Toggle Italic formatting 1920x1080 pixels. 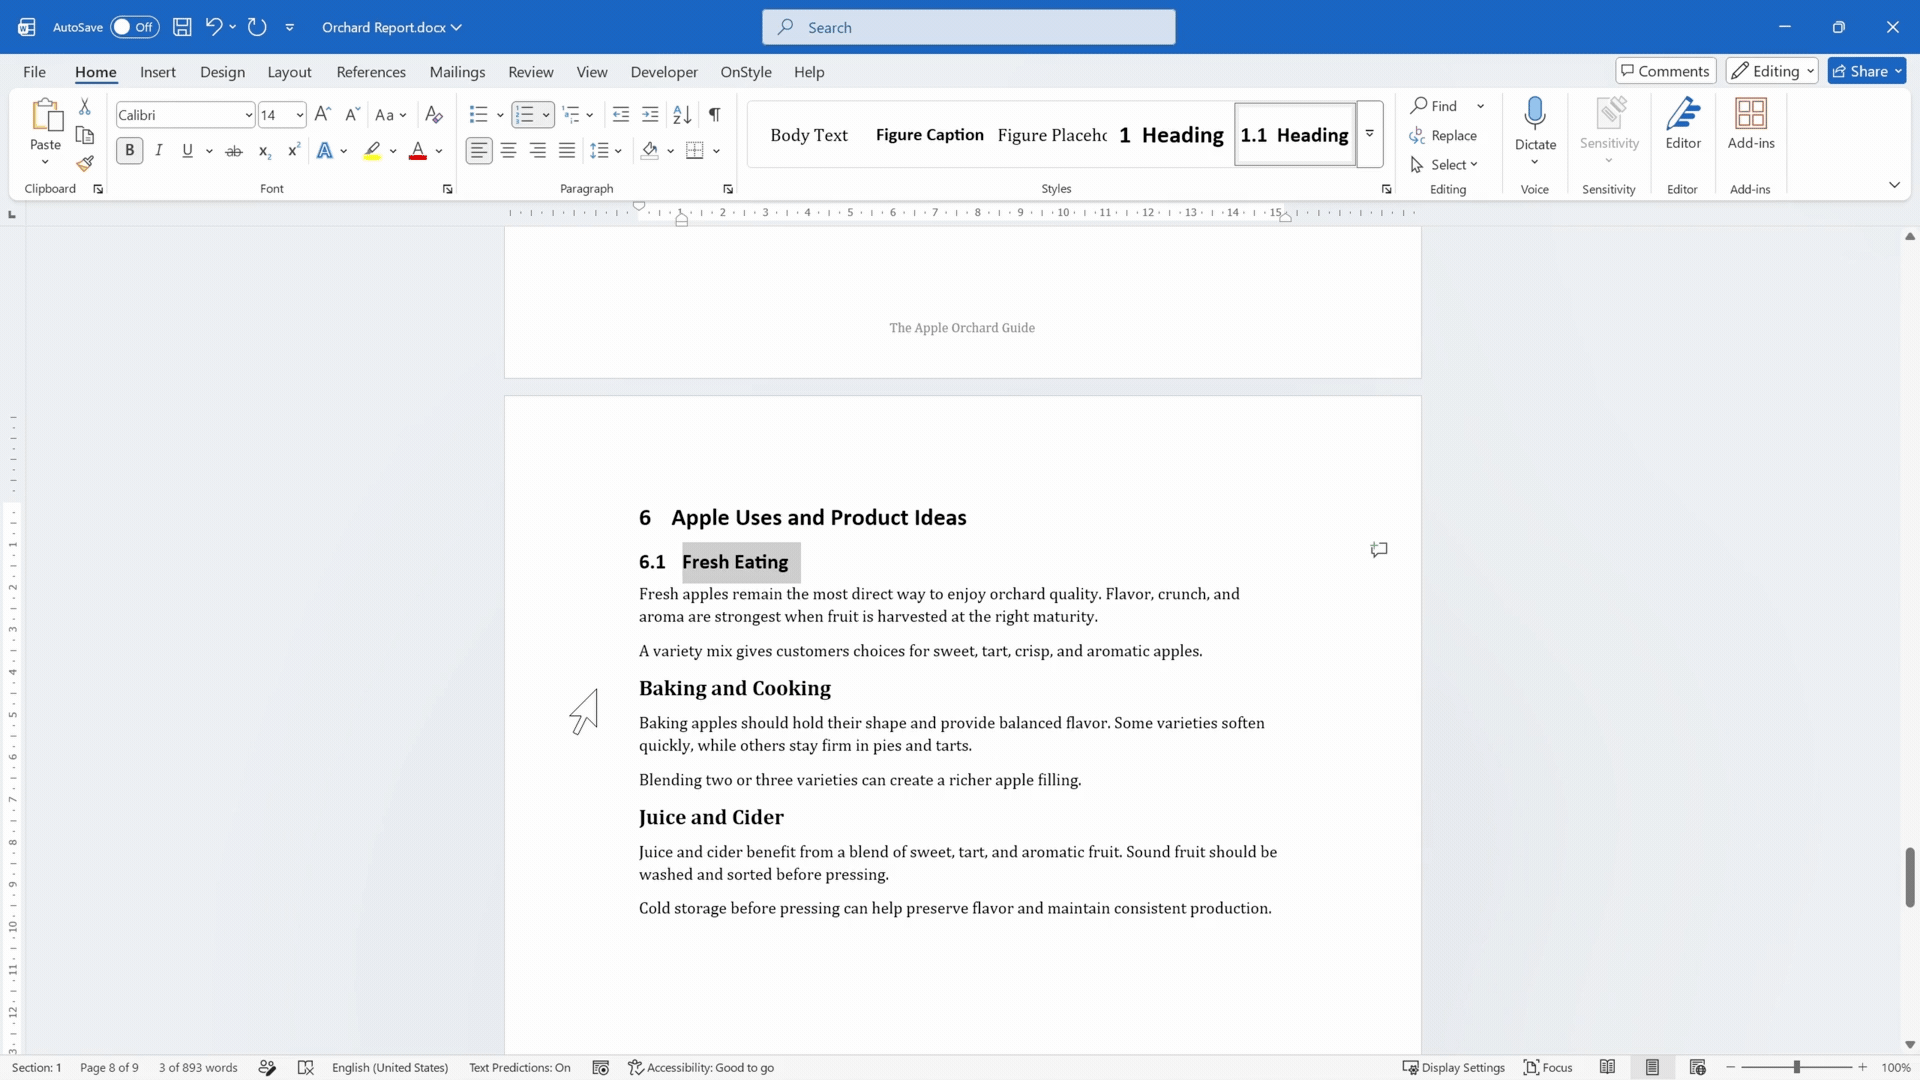pos(158,151)
